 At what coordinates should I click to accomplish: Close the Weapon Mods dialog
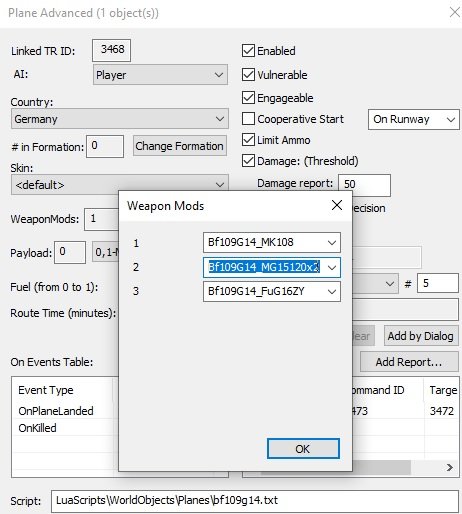click(337, 205)
